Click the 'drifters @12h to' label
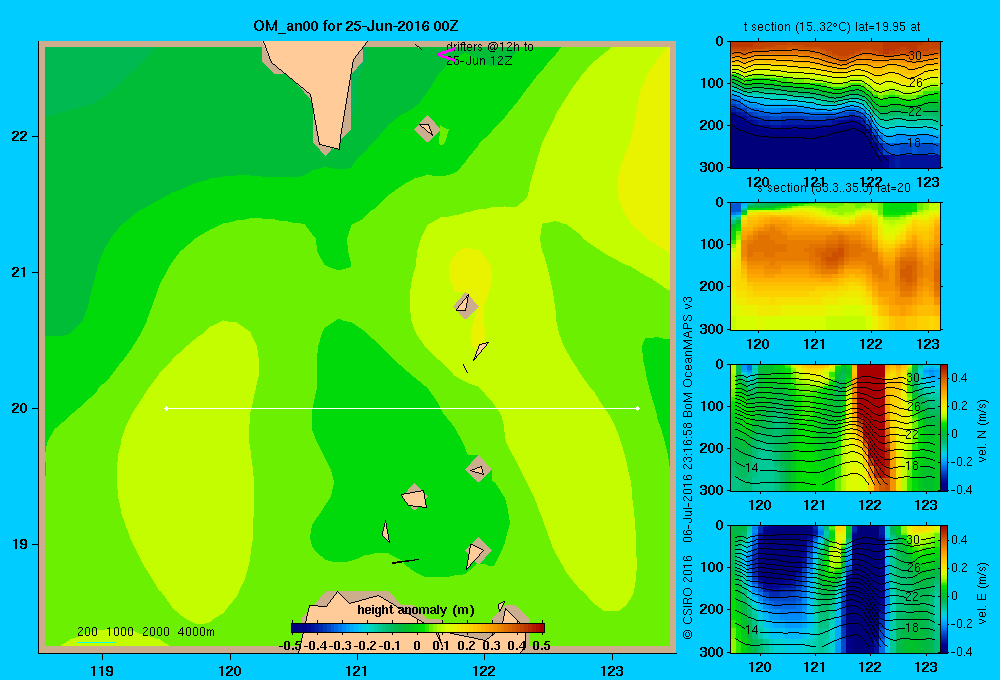Viewport: 1000px width, 680px height. point(489,47)
